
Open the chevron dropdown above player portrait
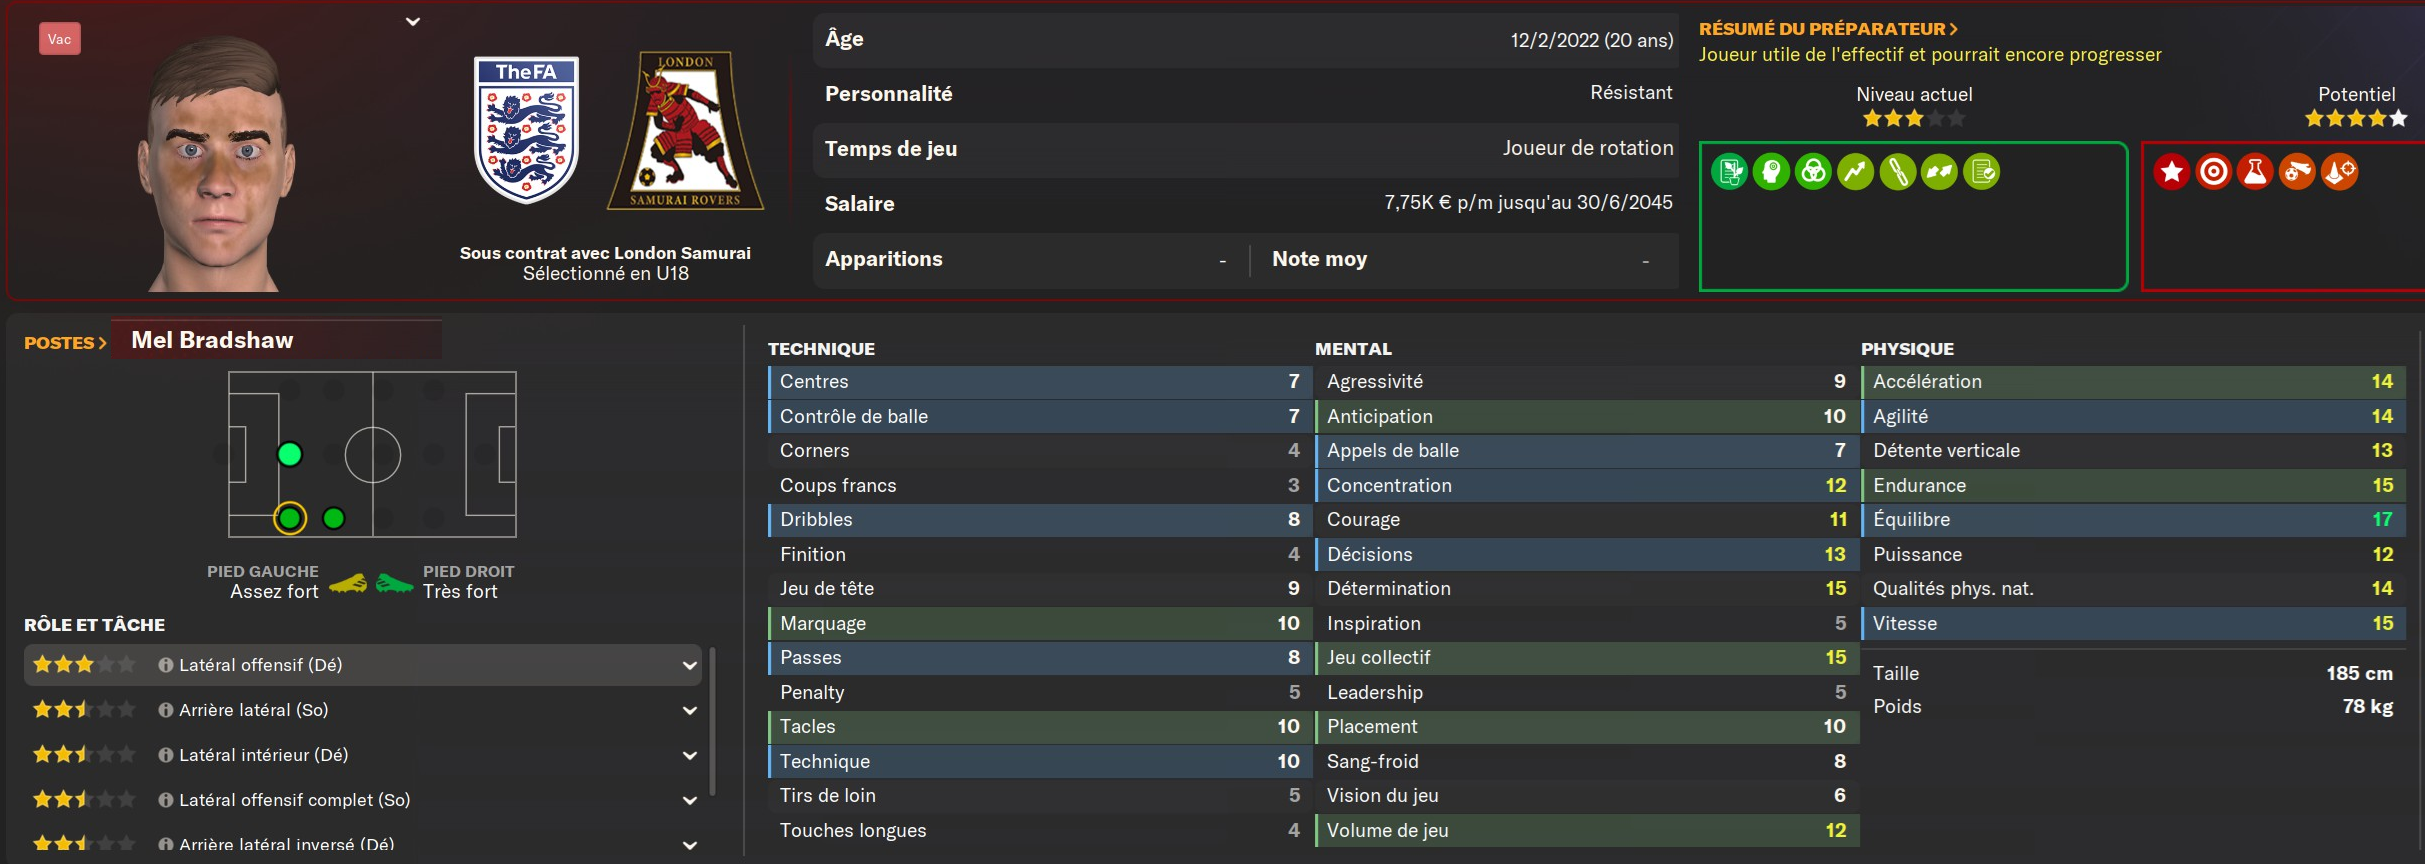[x=413, y=21]
